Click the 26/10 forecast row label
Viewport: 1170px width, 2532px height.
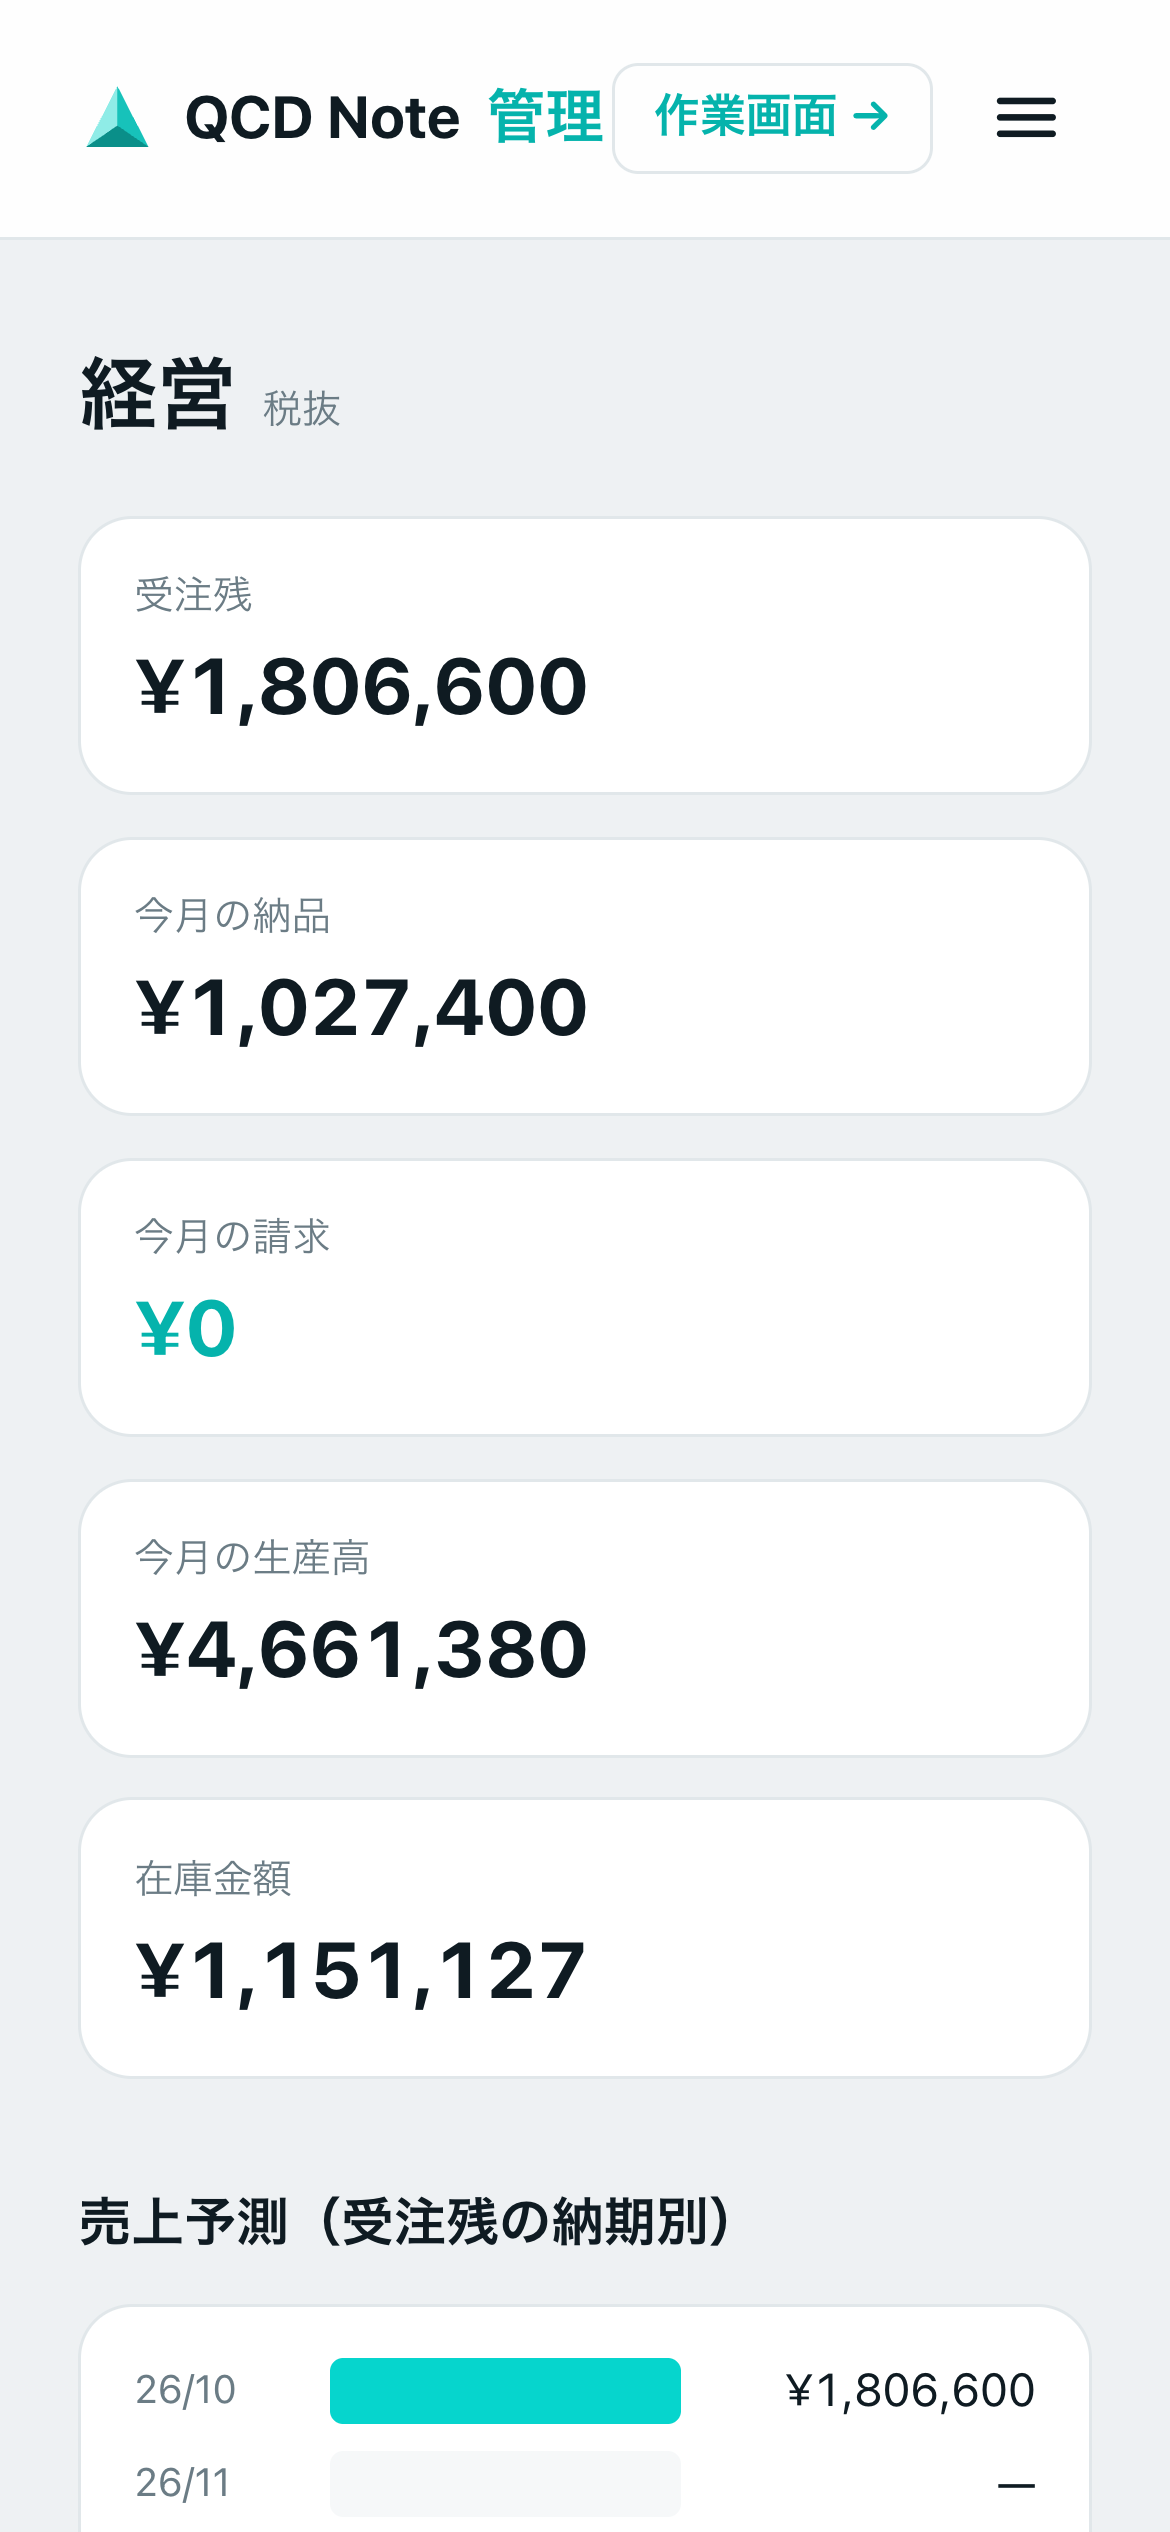pos(185,2390)
